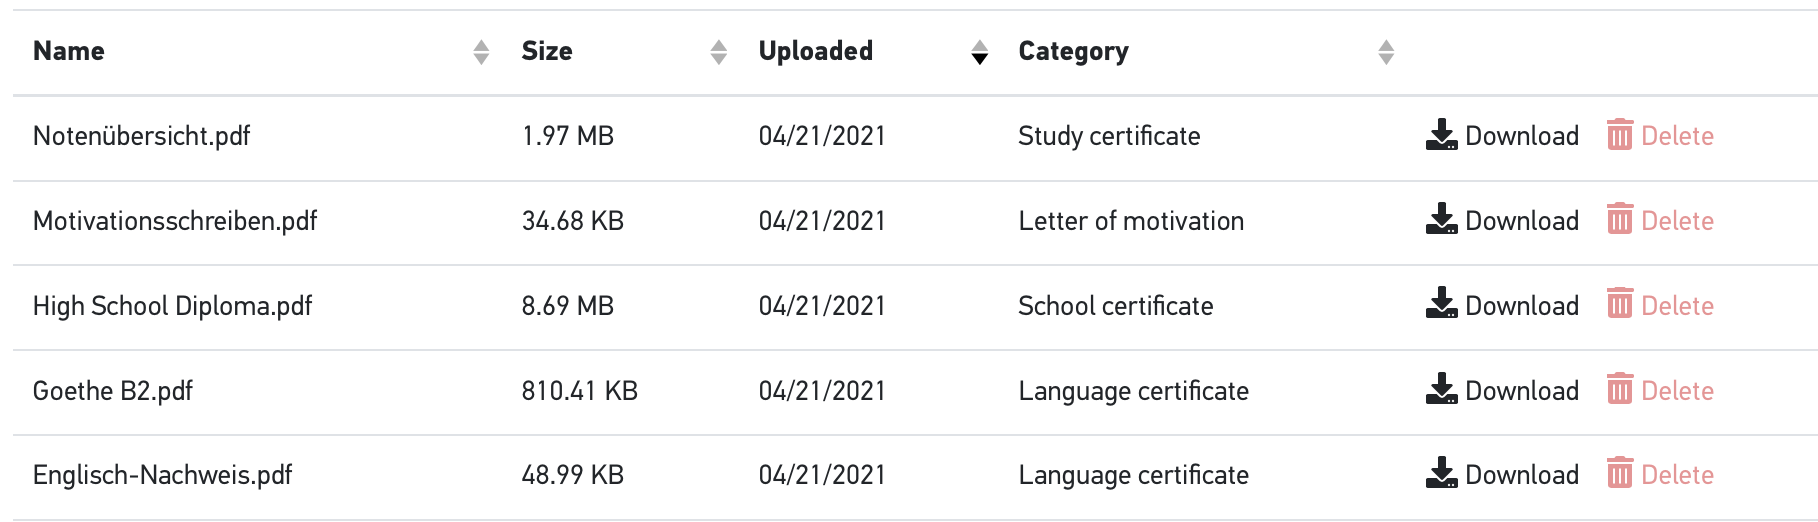Click trash icon for Englisch-Nachweis.pdf
The width and height of the screenshot is (1818, 522).
1620,473
